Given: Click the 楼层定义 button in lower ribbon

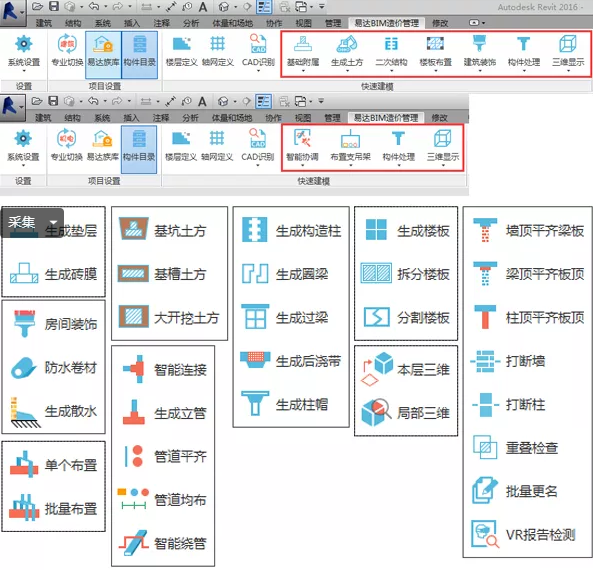Looking at the screenshot, I should pyautogui.click(x=181, y=147).
